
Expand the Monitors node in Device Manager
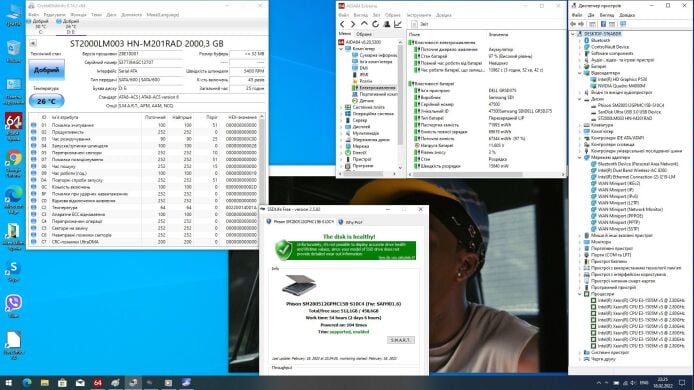coord(580,242)
